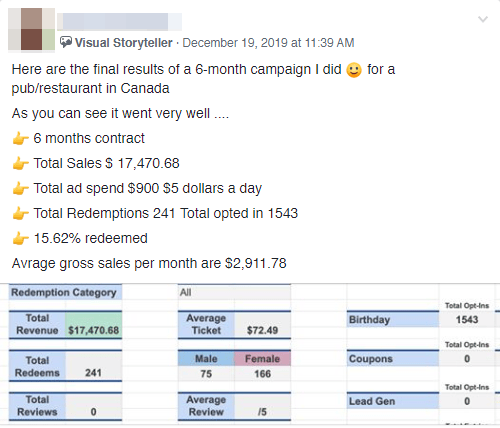
Task: Click pointing hand beside Total Sales
Action: click(x=20, y=163)
